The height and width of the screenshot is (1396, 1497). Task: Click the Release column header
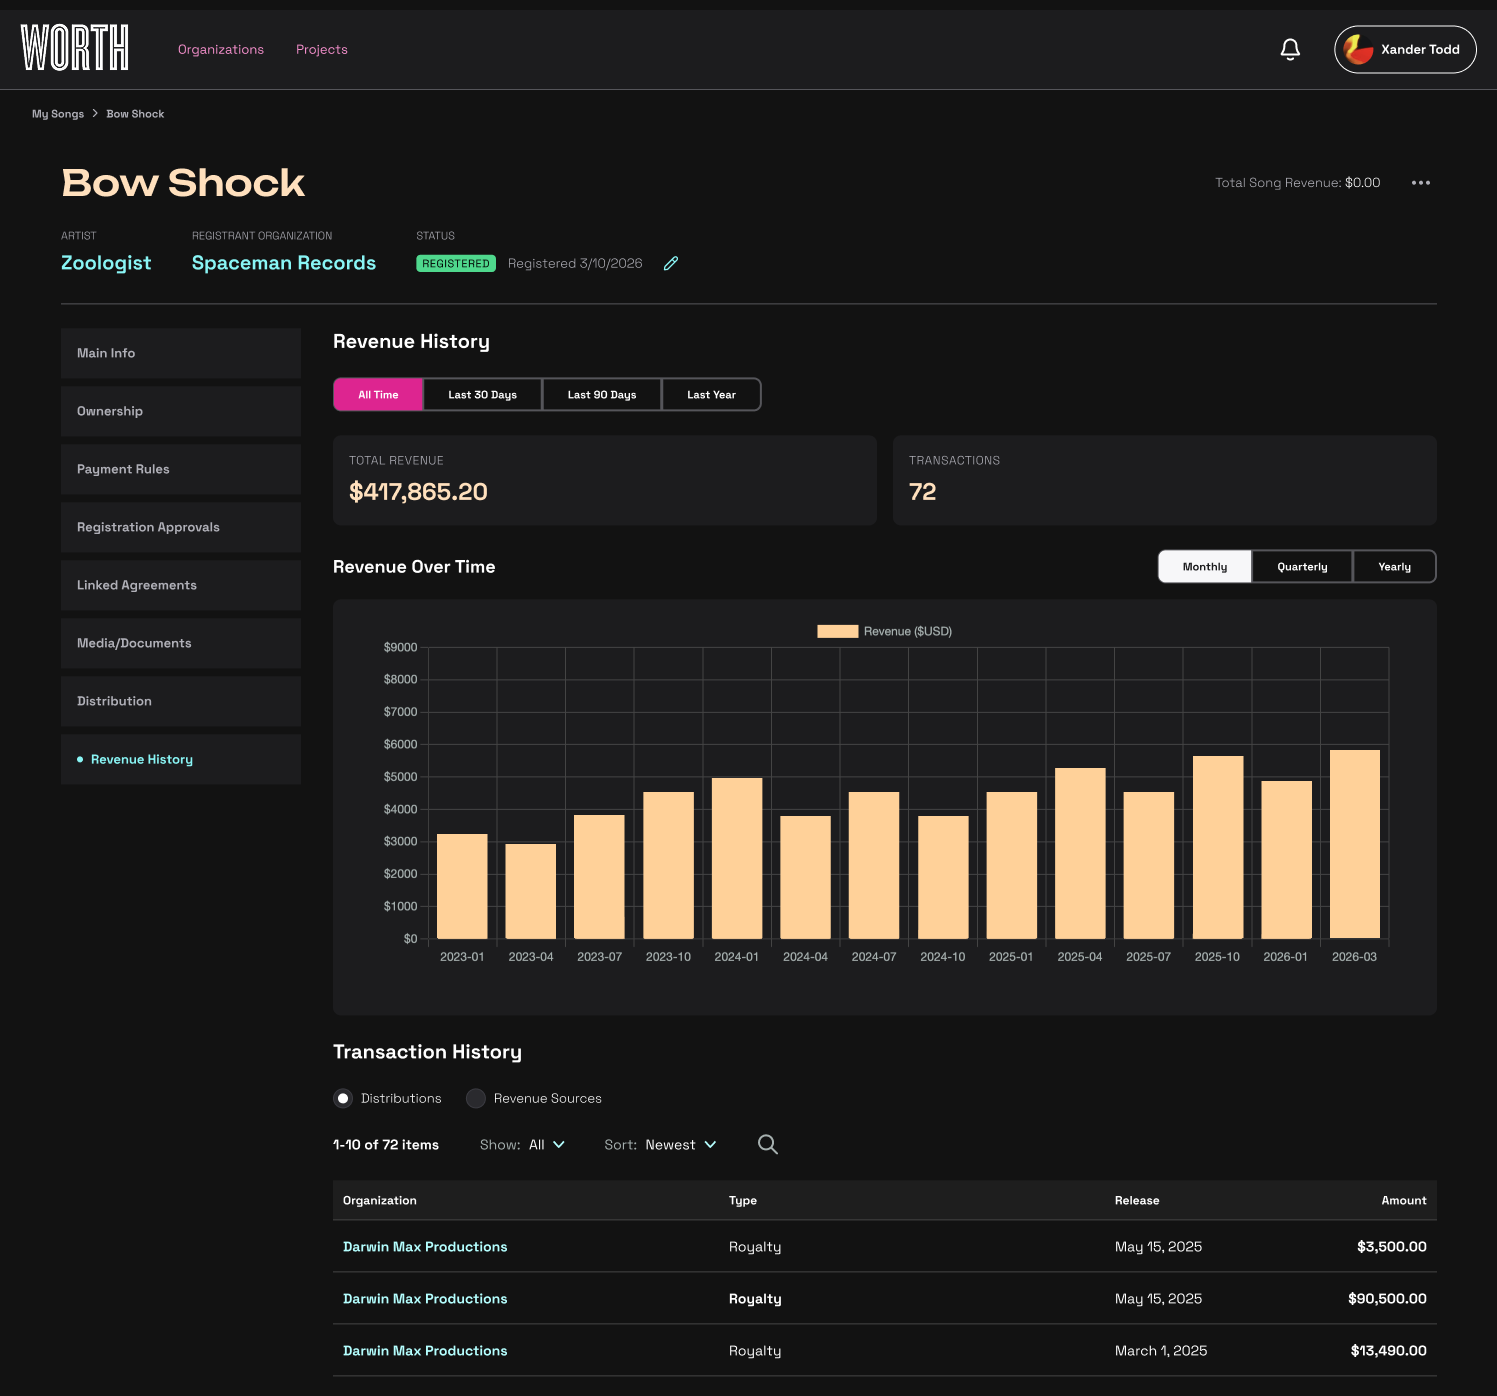[x=1137, y=1200]
